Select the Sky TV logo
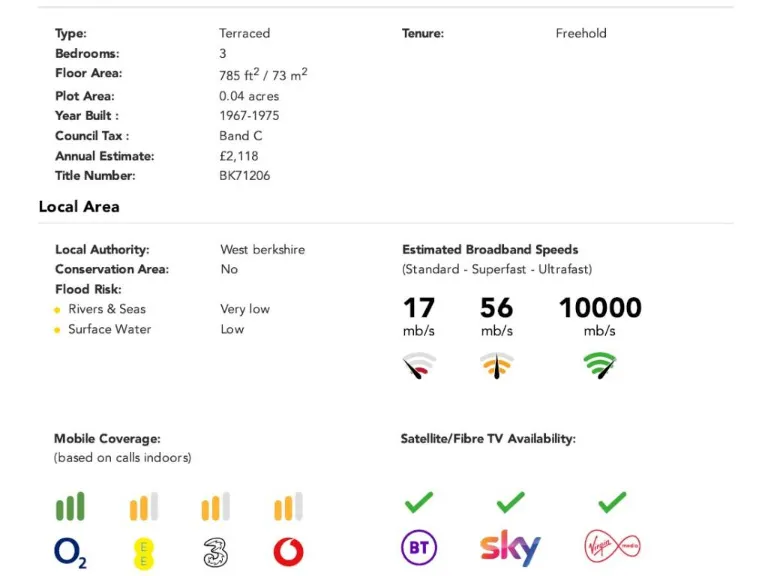This screenshot has height=576, width=768. pyautogui.click(x=510, y=547)
